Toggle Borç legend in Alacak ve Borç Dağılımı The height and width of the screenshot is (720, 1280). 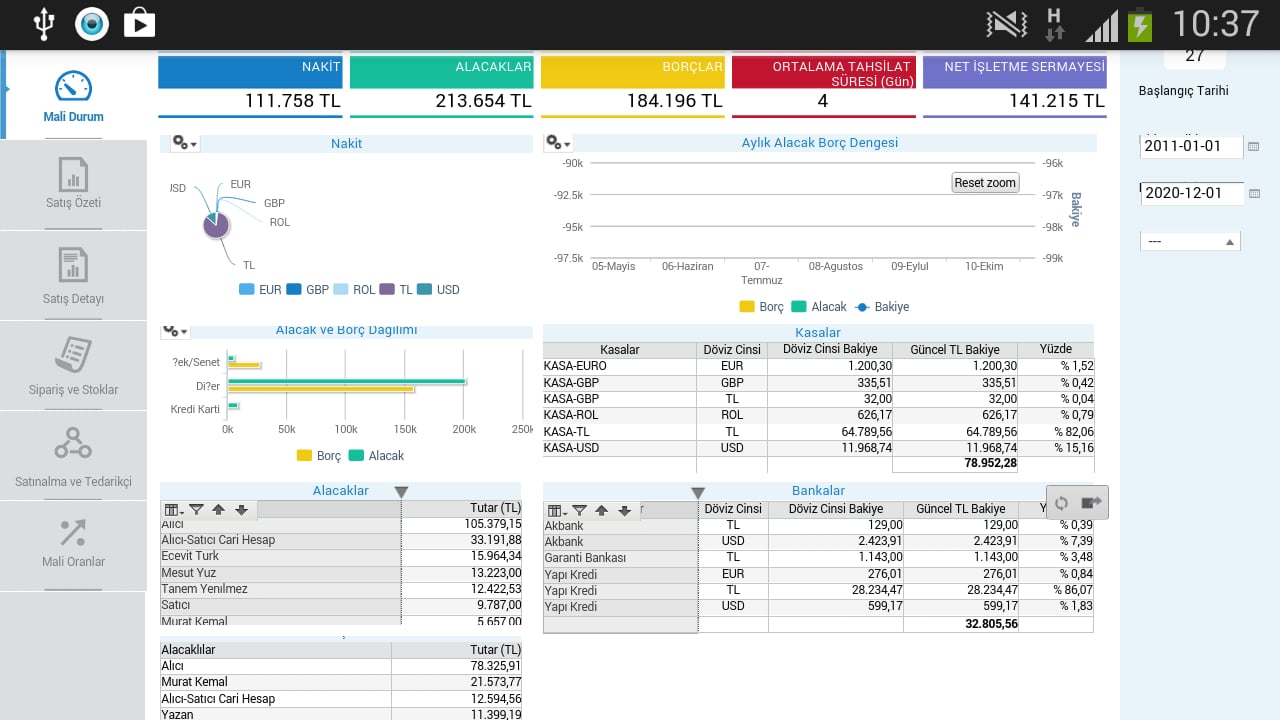(x=319, y=456)
